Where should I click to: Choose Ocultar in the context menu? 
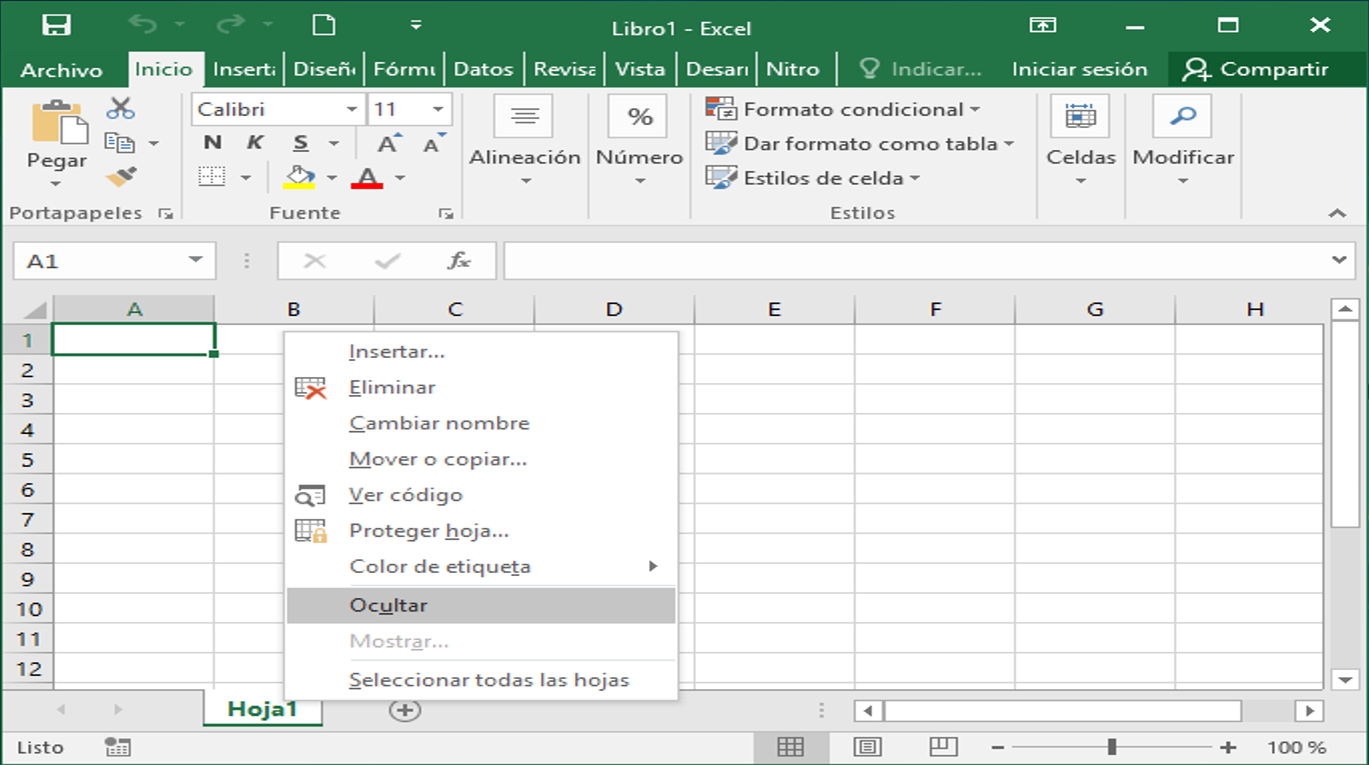[x=481, y=605]
